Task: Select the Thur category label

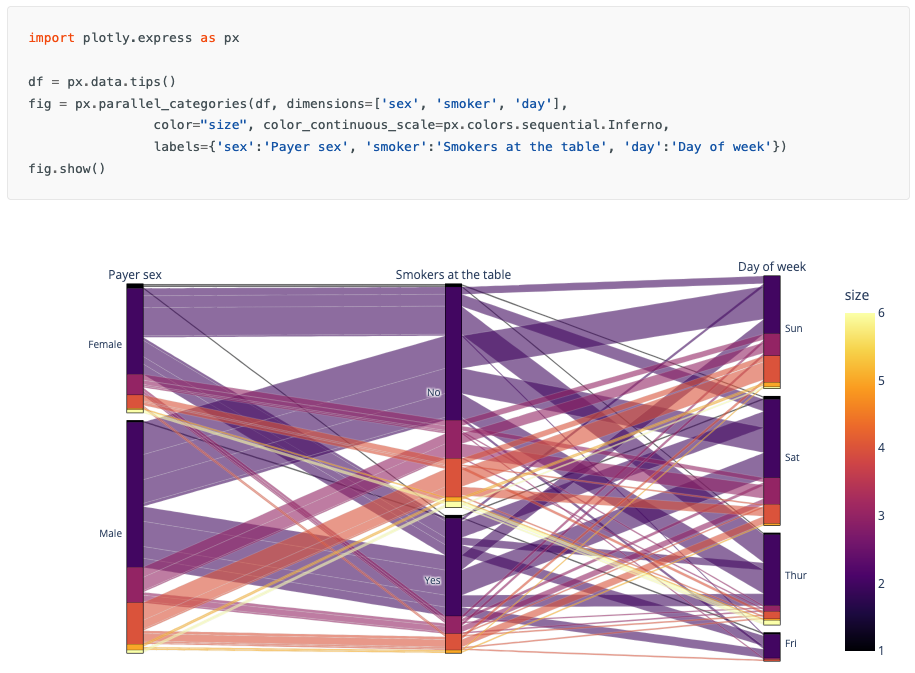Action: (795, 575)
